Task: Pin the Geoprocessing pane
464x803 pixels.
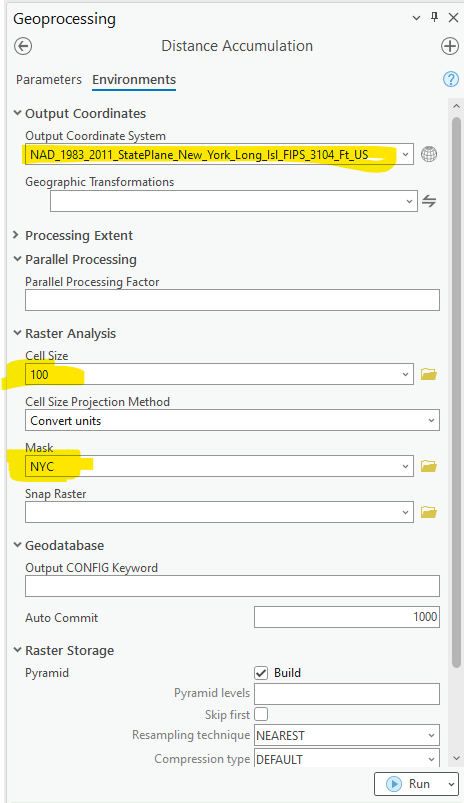Action: click(434, 17)
